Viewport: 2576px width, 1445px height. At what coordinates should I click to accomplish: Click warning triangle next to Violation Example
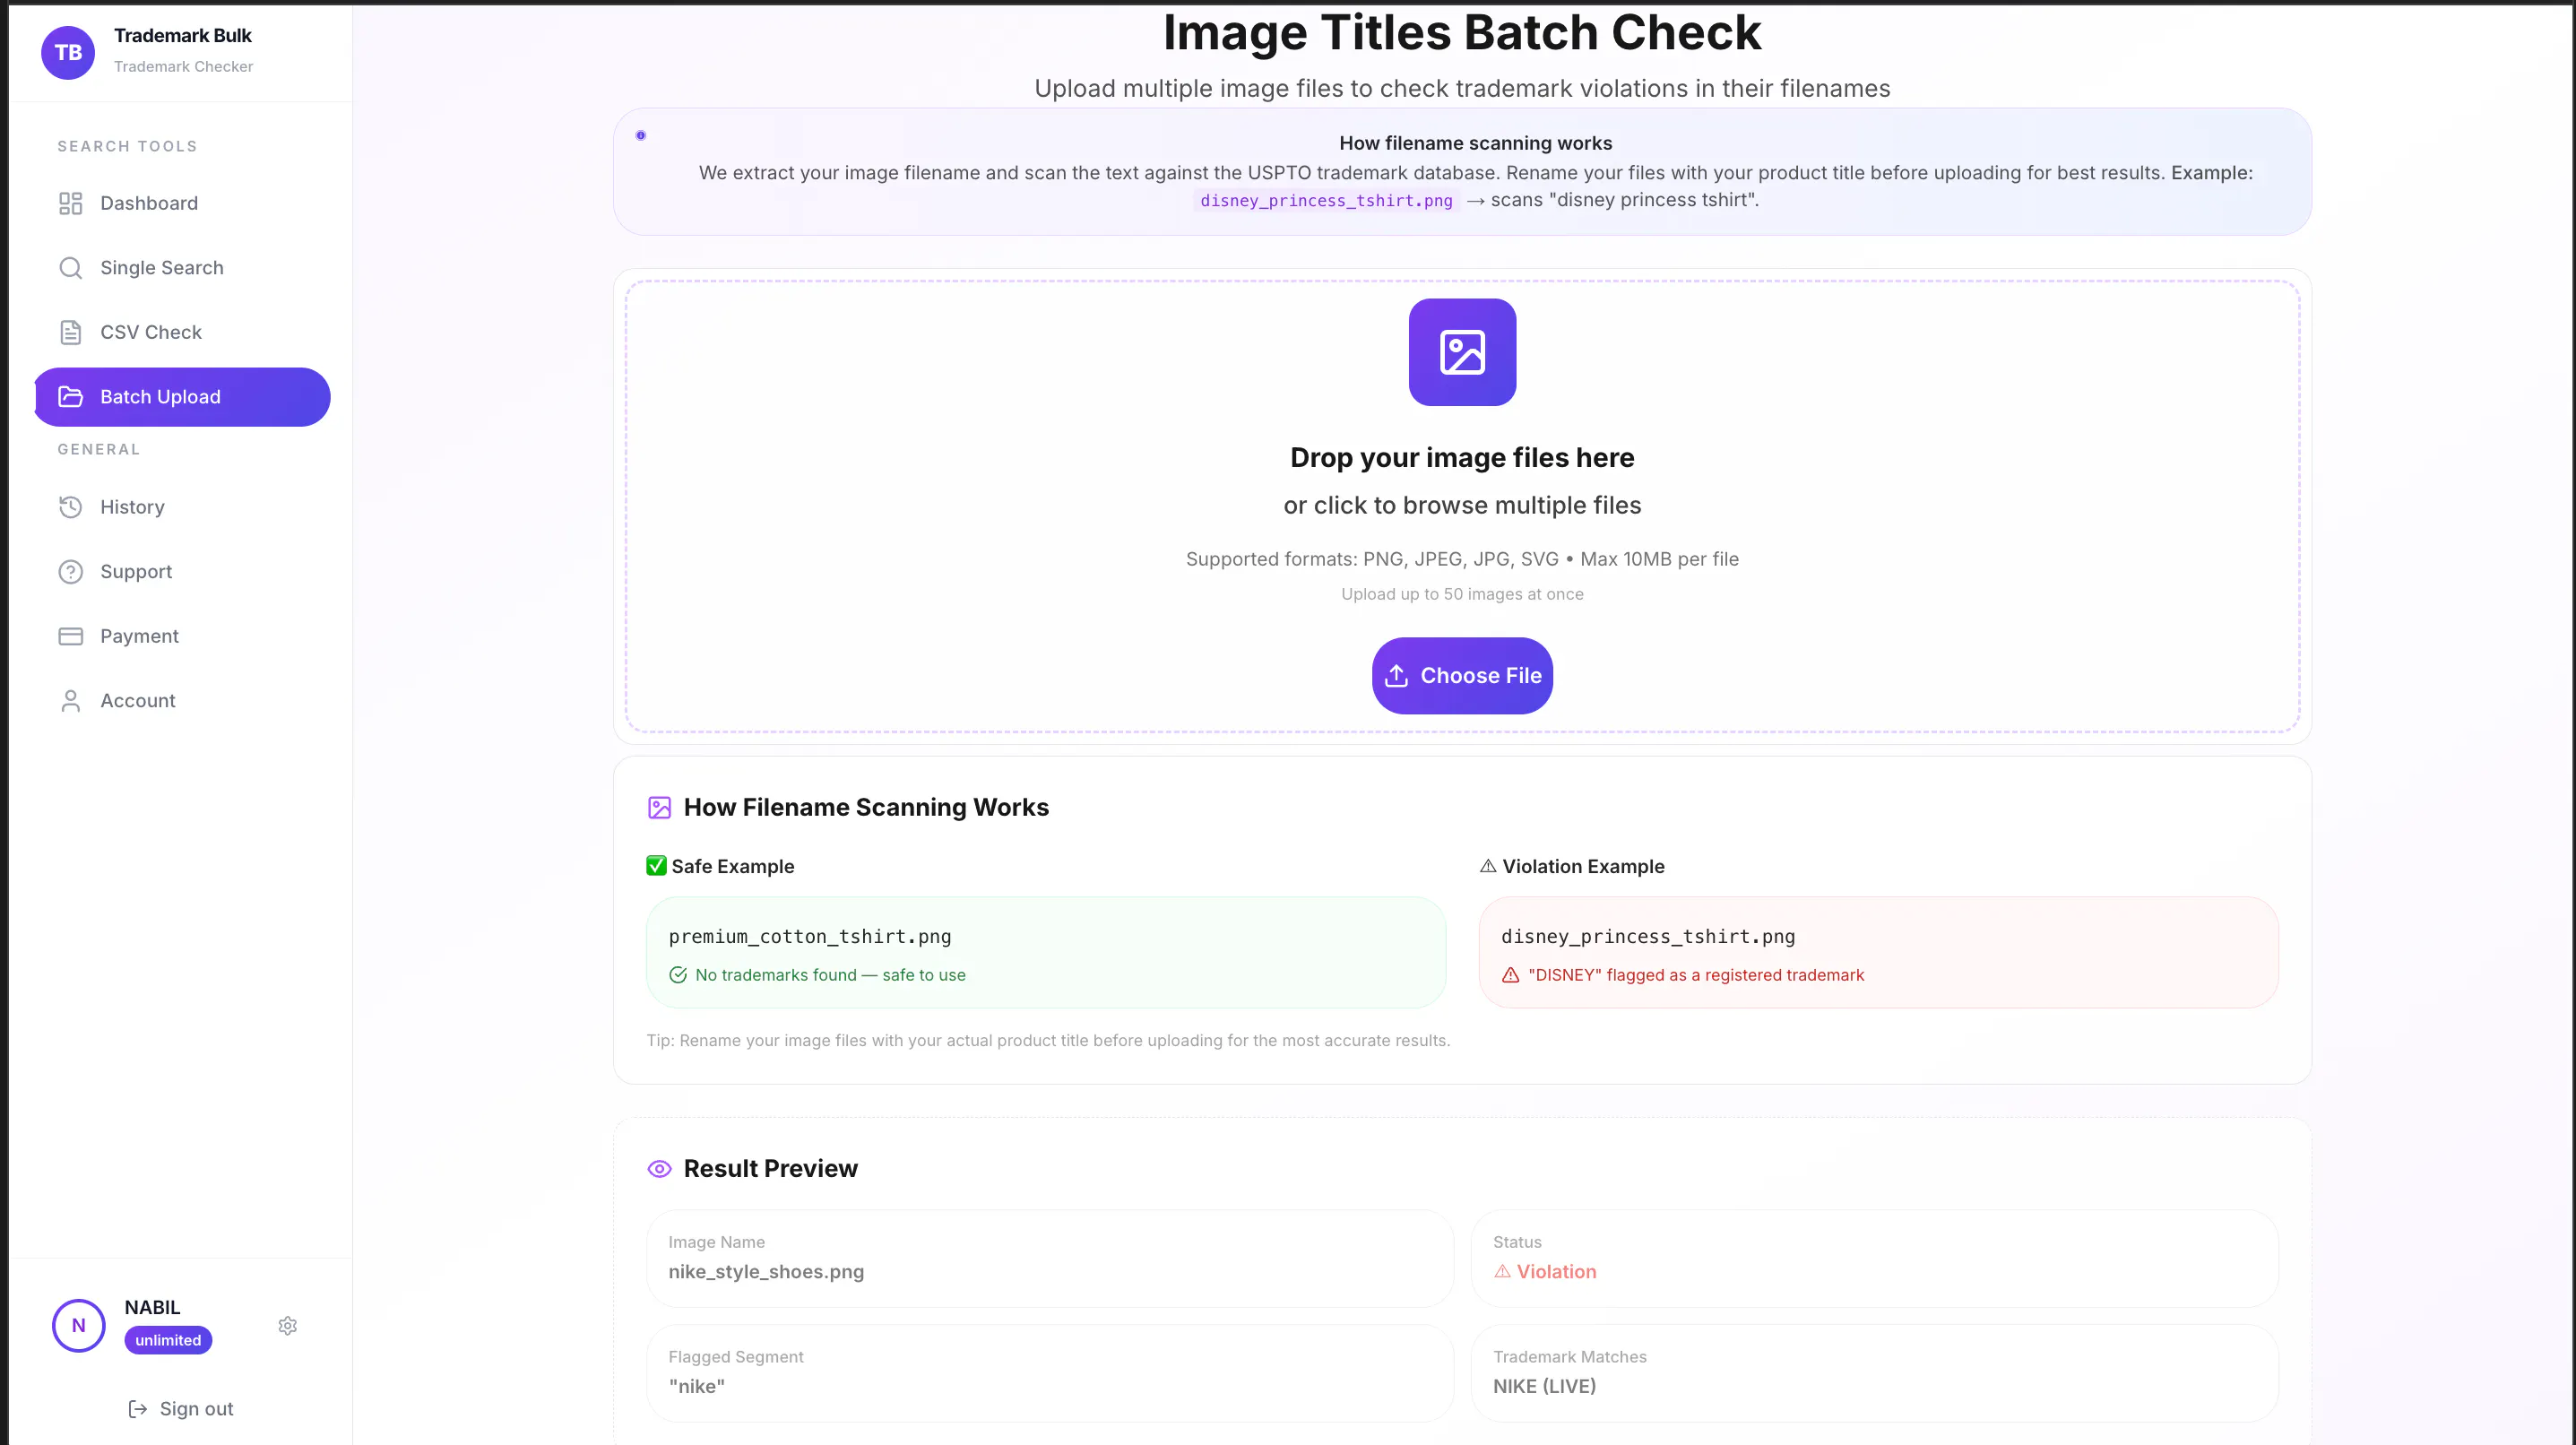pyautogui.click(x=1488, y=866)
